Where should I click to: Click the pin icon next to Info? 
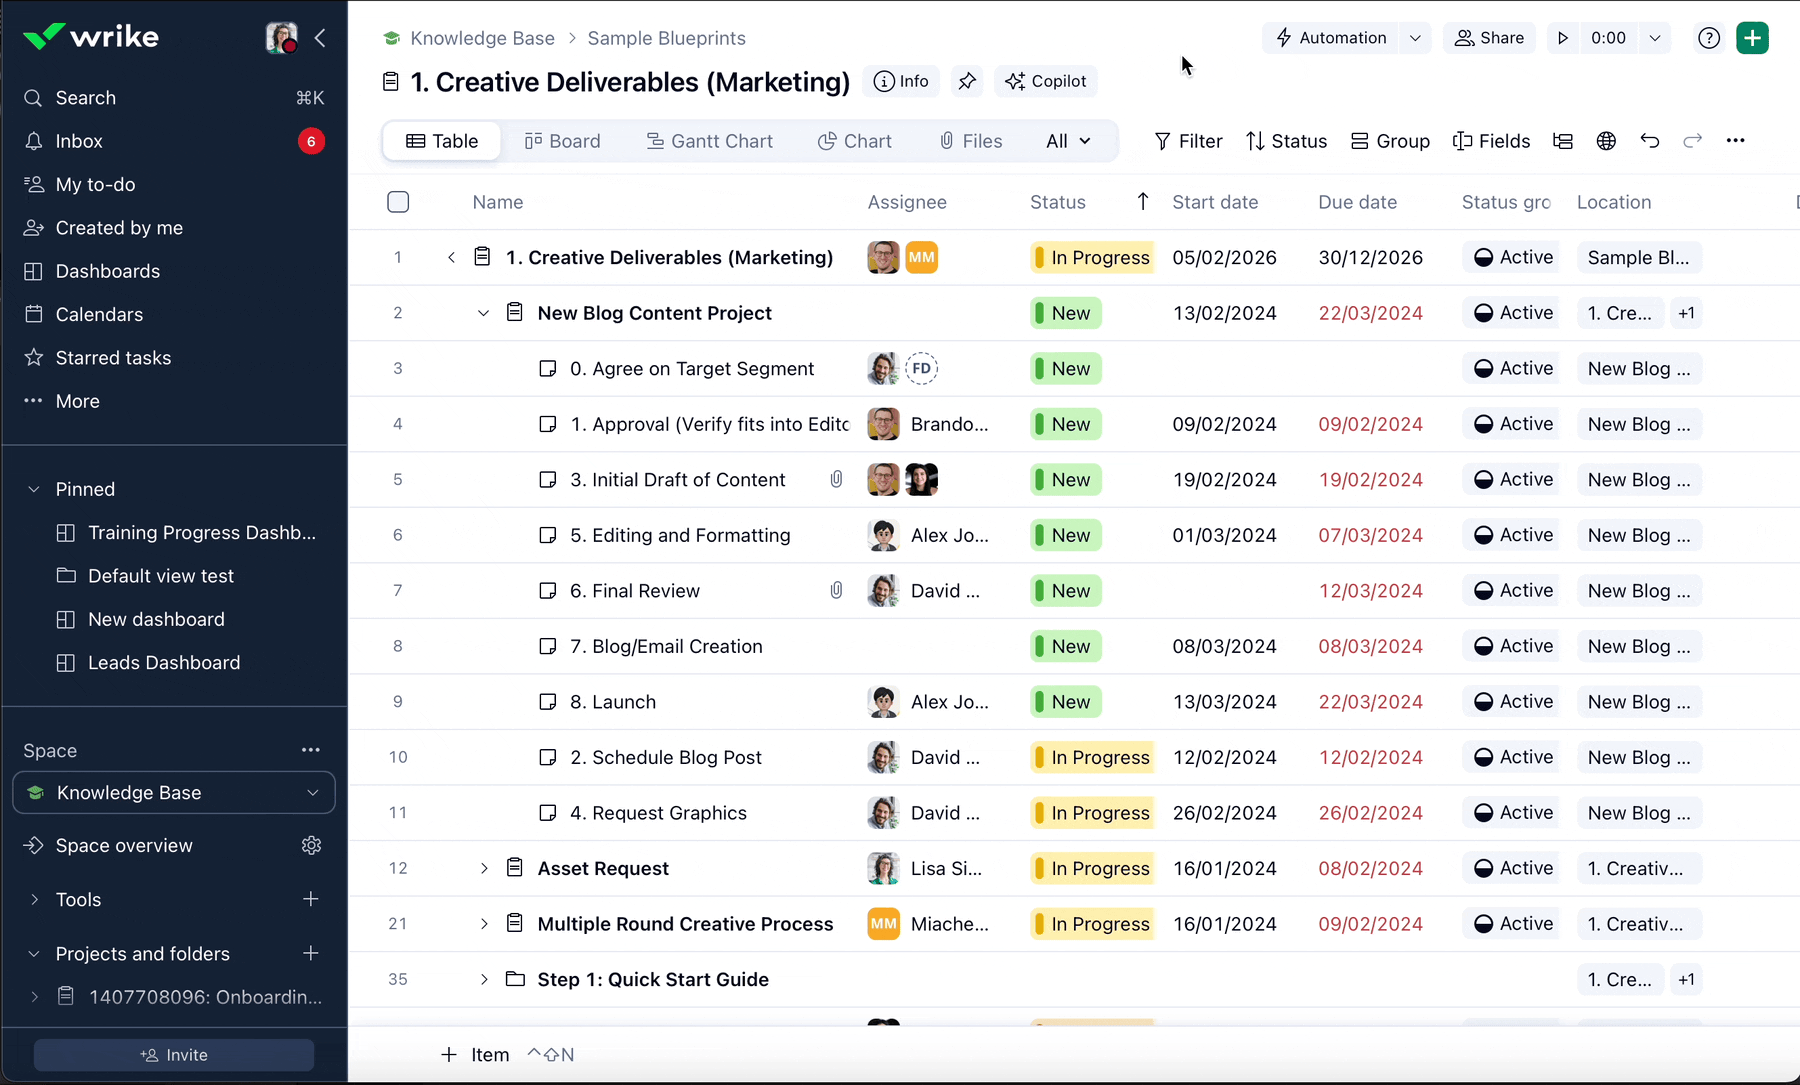tap(967, 82)
